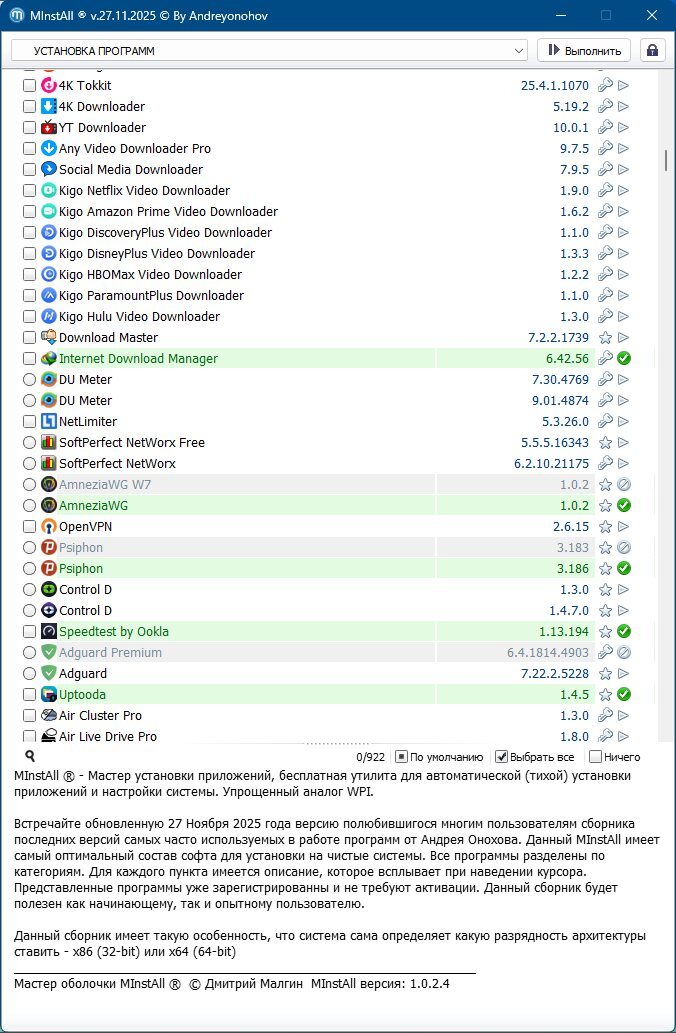Image resolution: width=676 pixels, height=1033 pixels.
Task: Click the blocked circle icon for Adguard Premium
Action: (623, 653)
